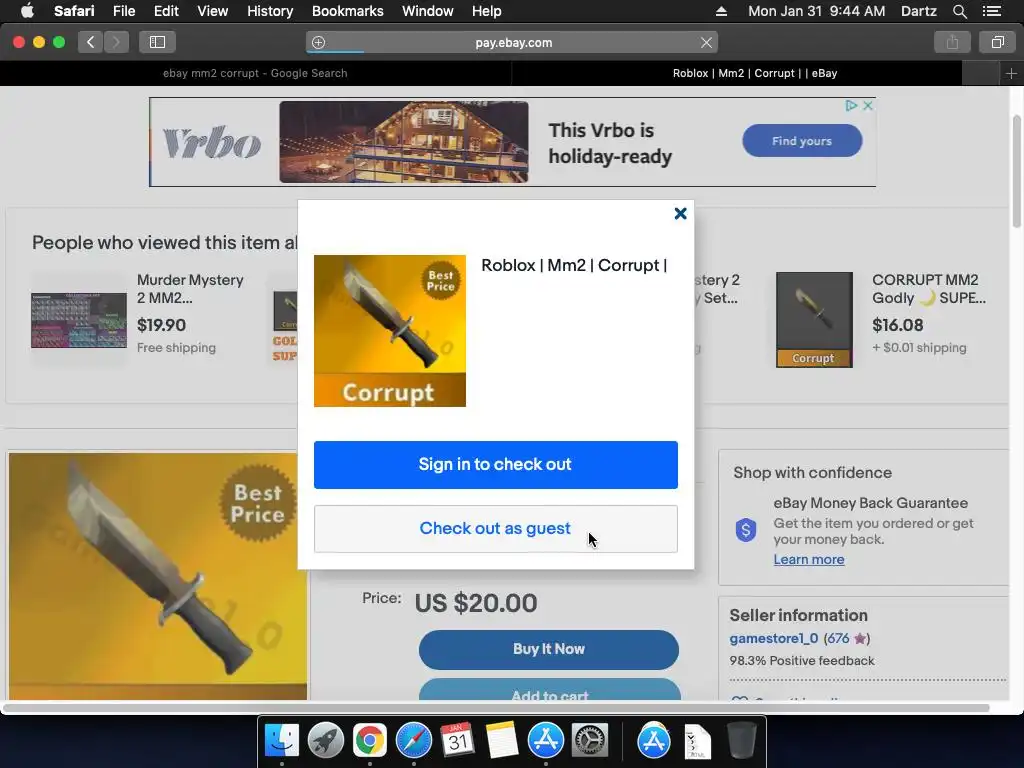This screenshot has height=768, width=1024.
Task: Click the plus icon in address bar
Action: [318, 42]
